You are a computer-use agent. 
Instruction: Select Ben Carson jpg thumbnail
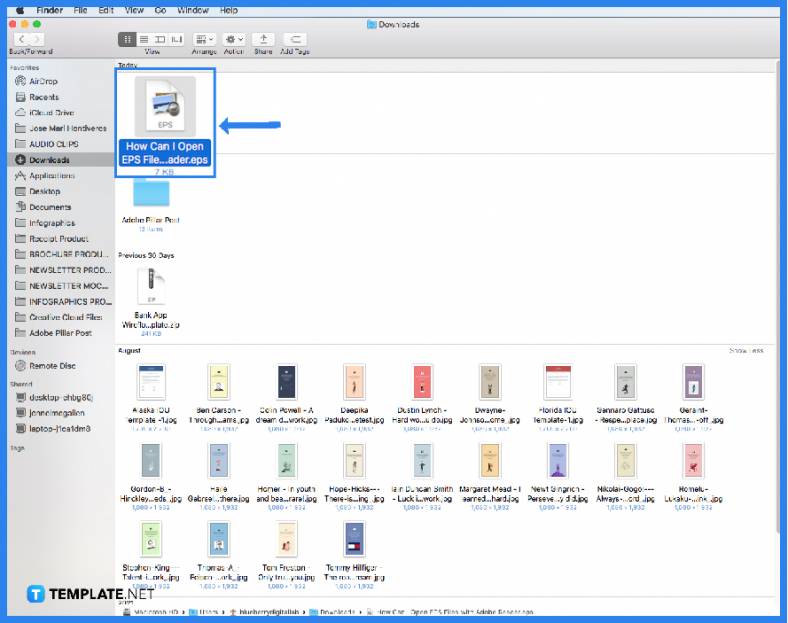coord(219,382)
